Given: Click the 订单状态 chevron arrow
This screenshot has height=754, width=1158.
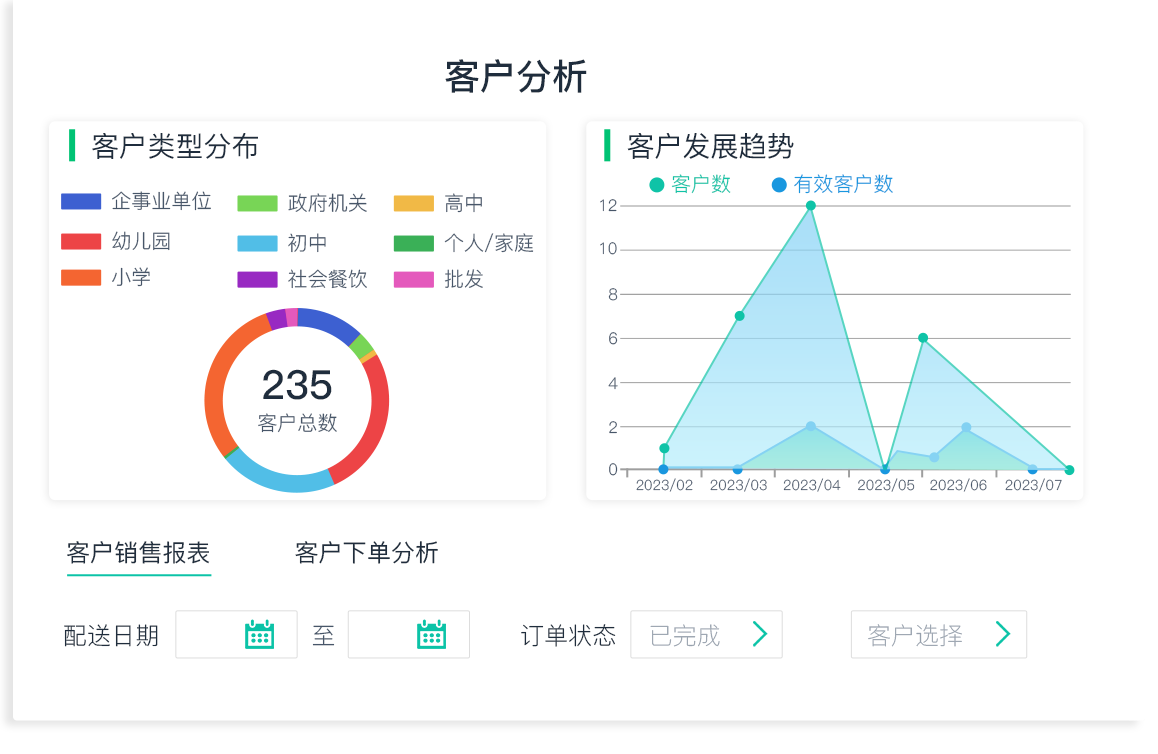Looking at the screenshot, I should [760, 634].
